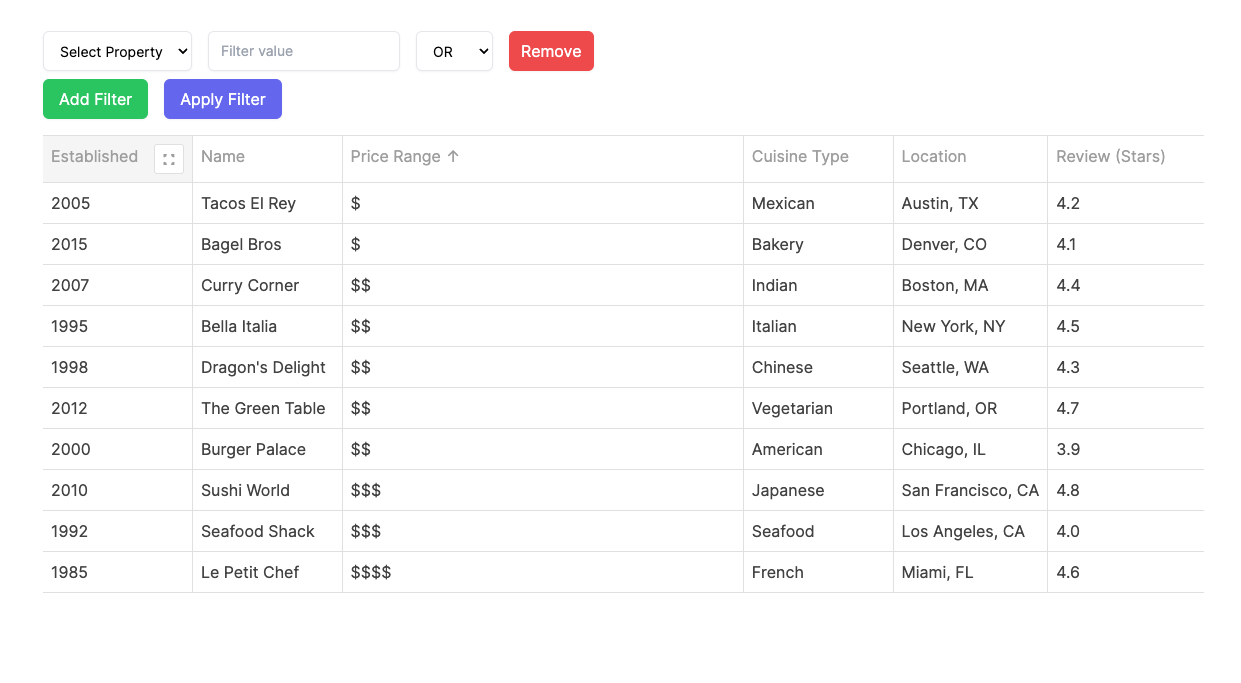
Task: Sort the table by Name column
Action: pos(222,156)
